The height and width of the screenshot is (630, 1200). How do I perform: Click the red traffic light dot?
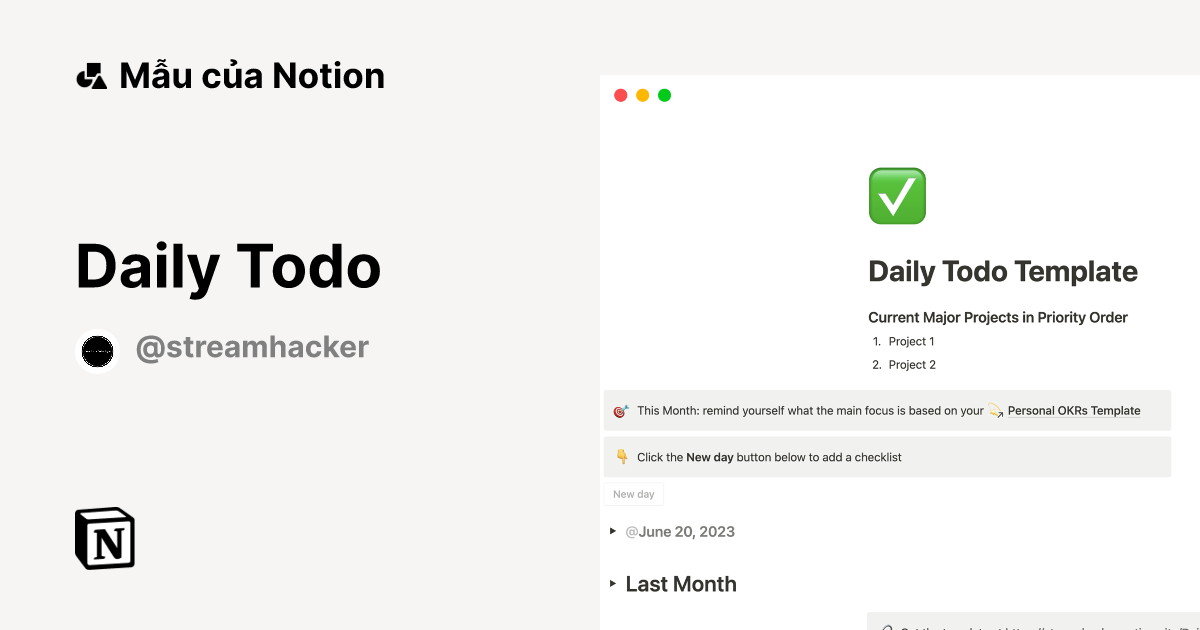(x=620, y=95)
